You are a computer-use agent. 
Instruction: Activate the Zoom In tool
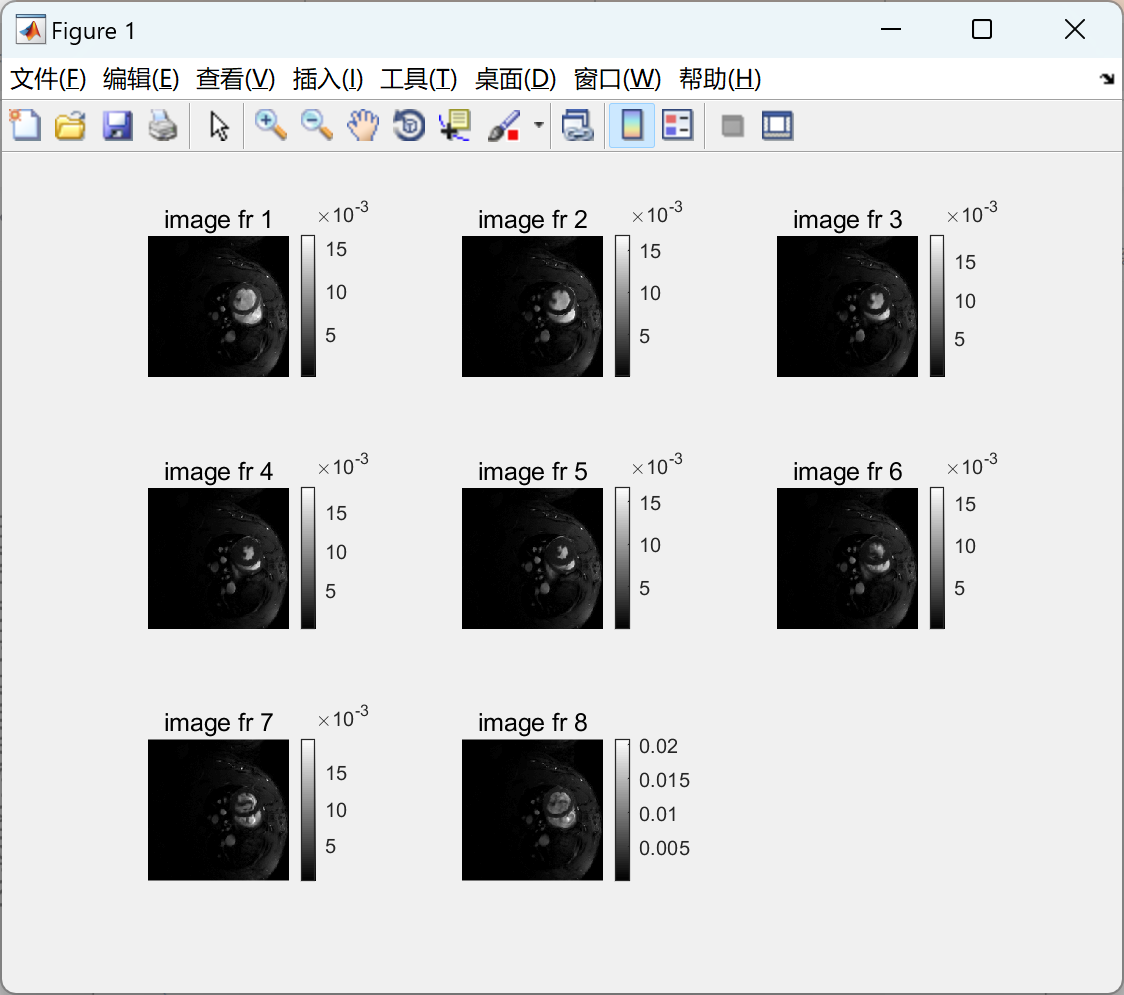[x=270, y=125]
